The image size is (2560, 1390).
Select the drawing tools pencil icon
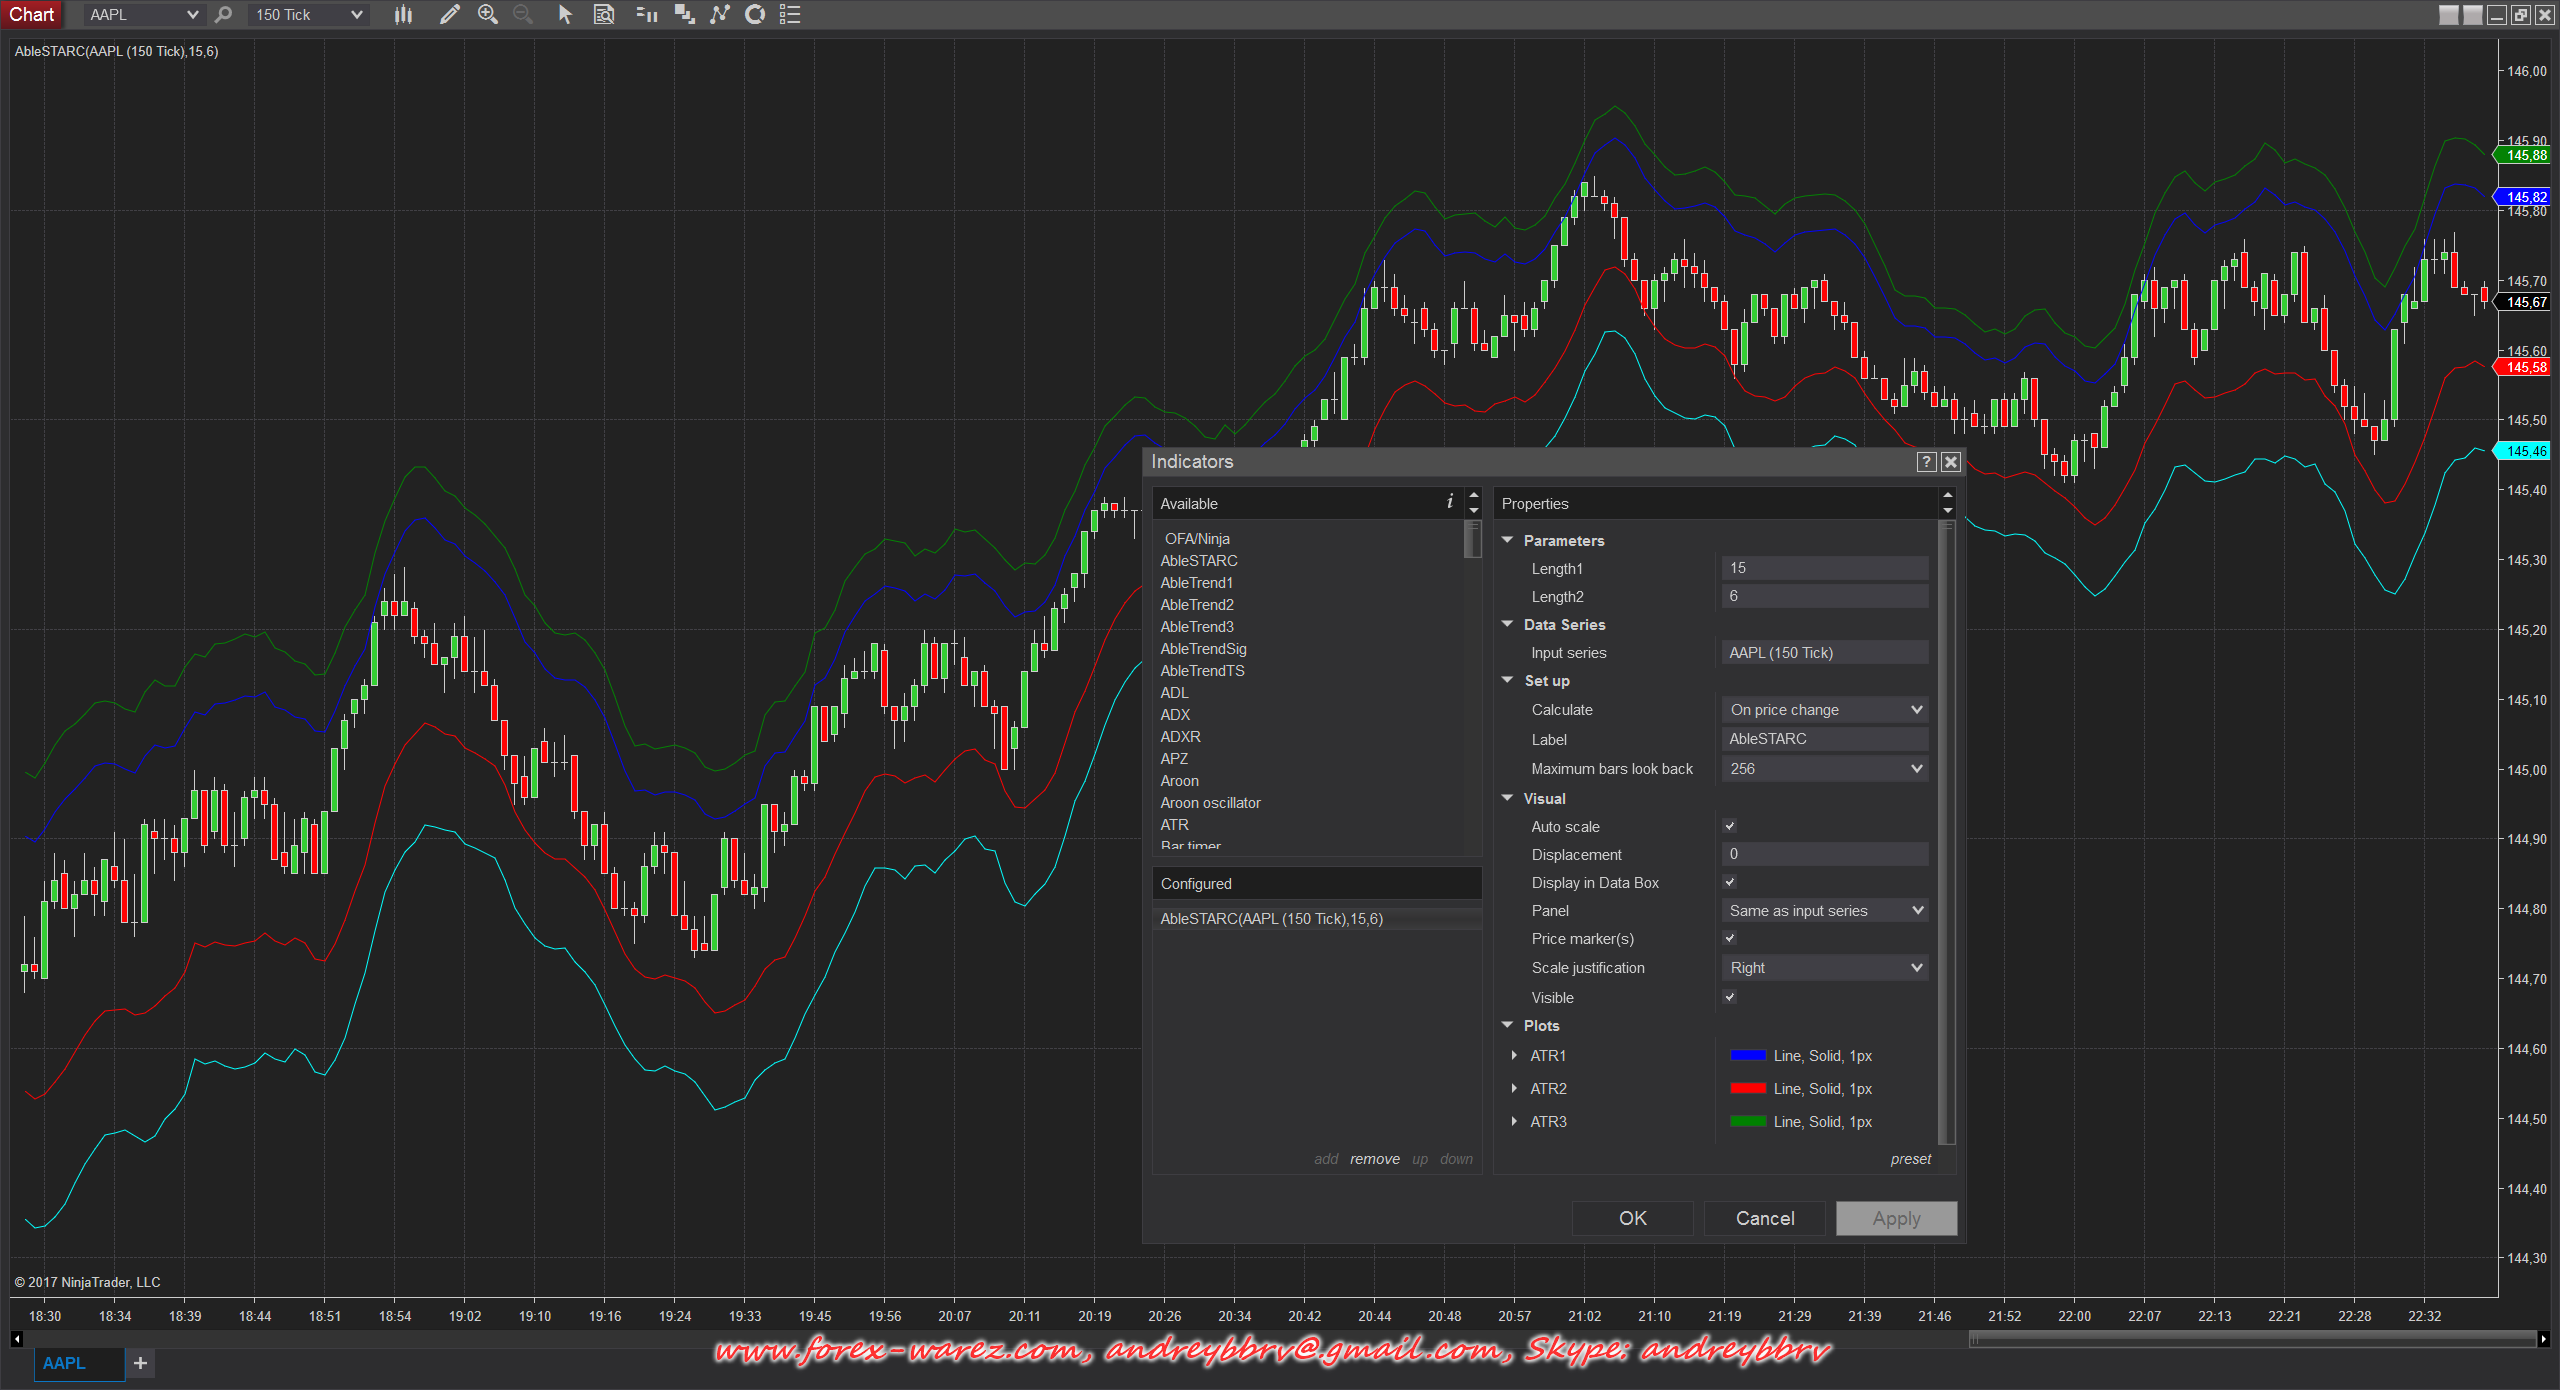pos(450,15)
